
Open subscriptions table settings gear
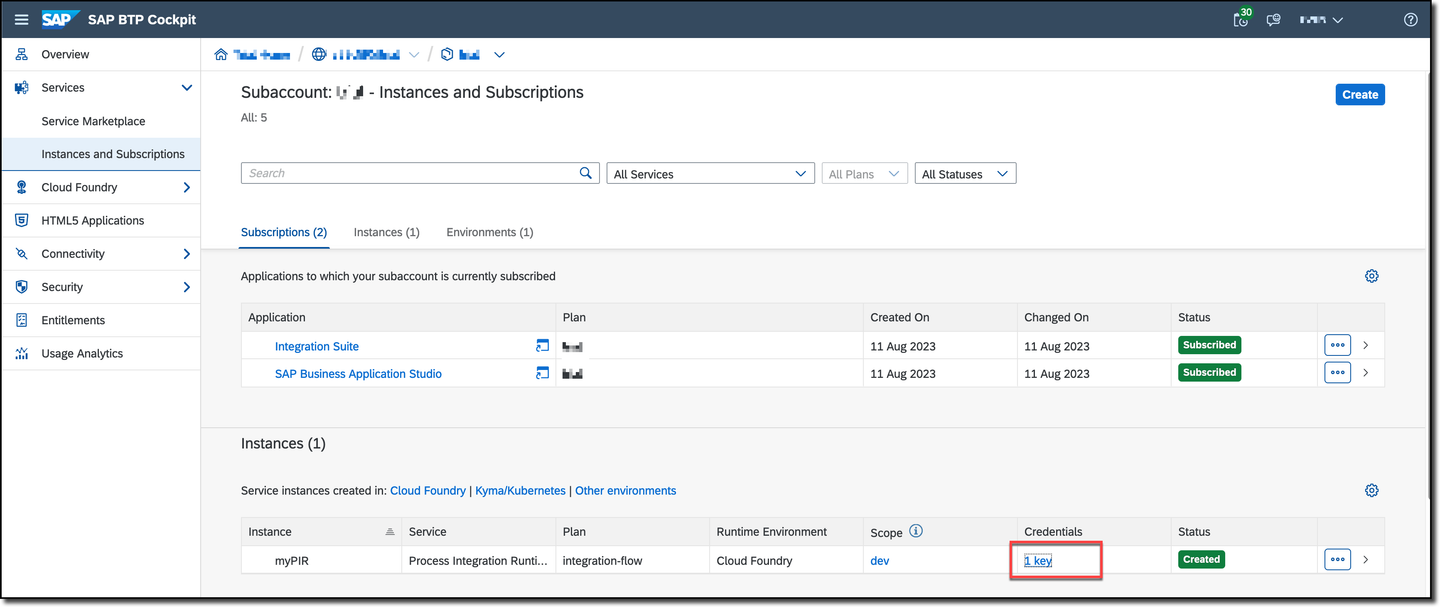[1372, 276]
